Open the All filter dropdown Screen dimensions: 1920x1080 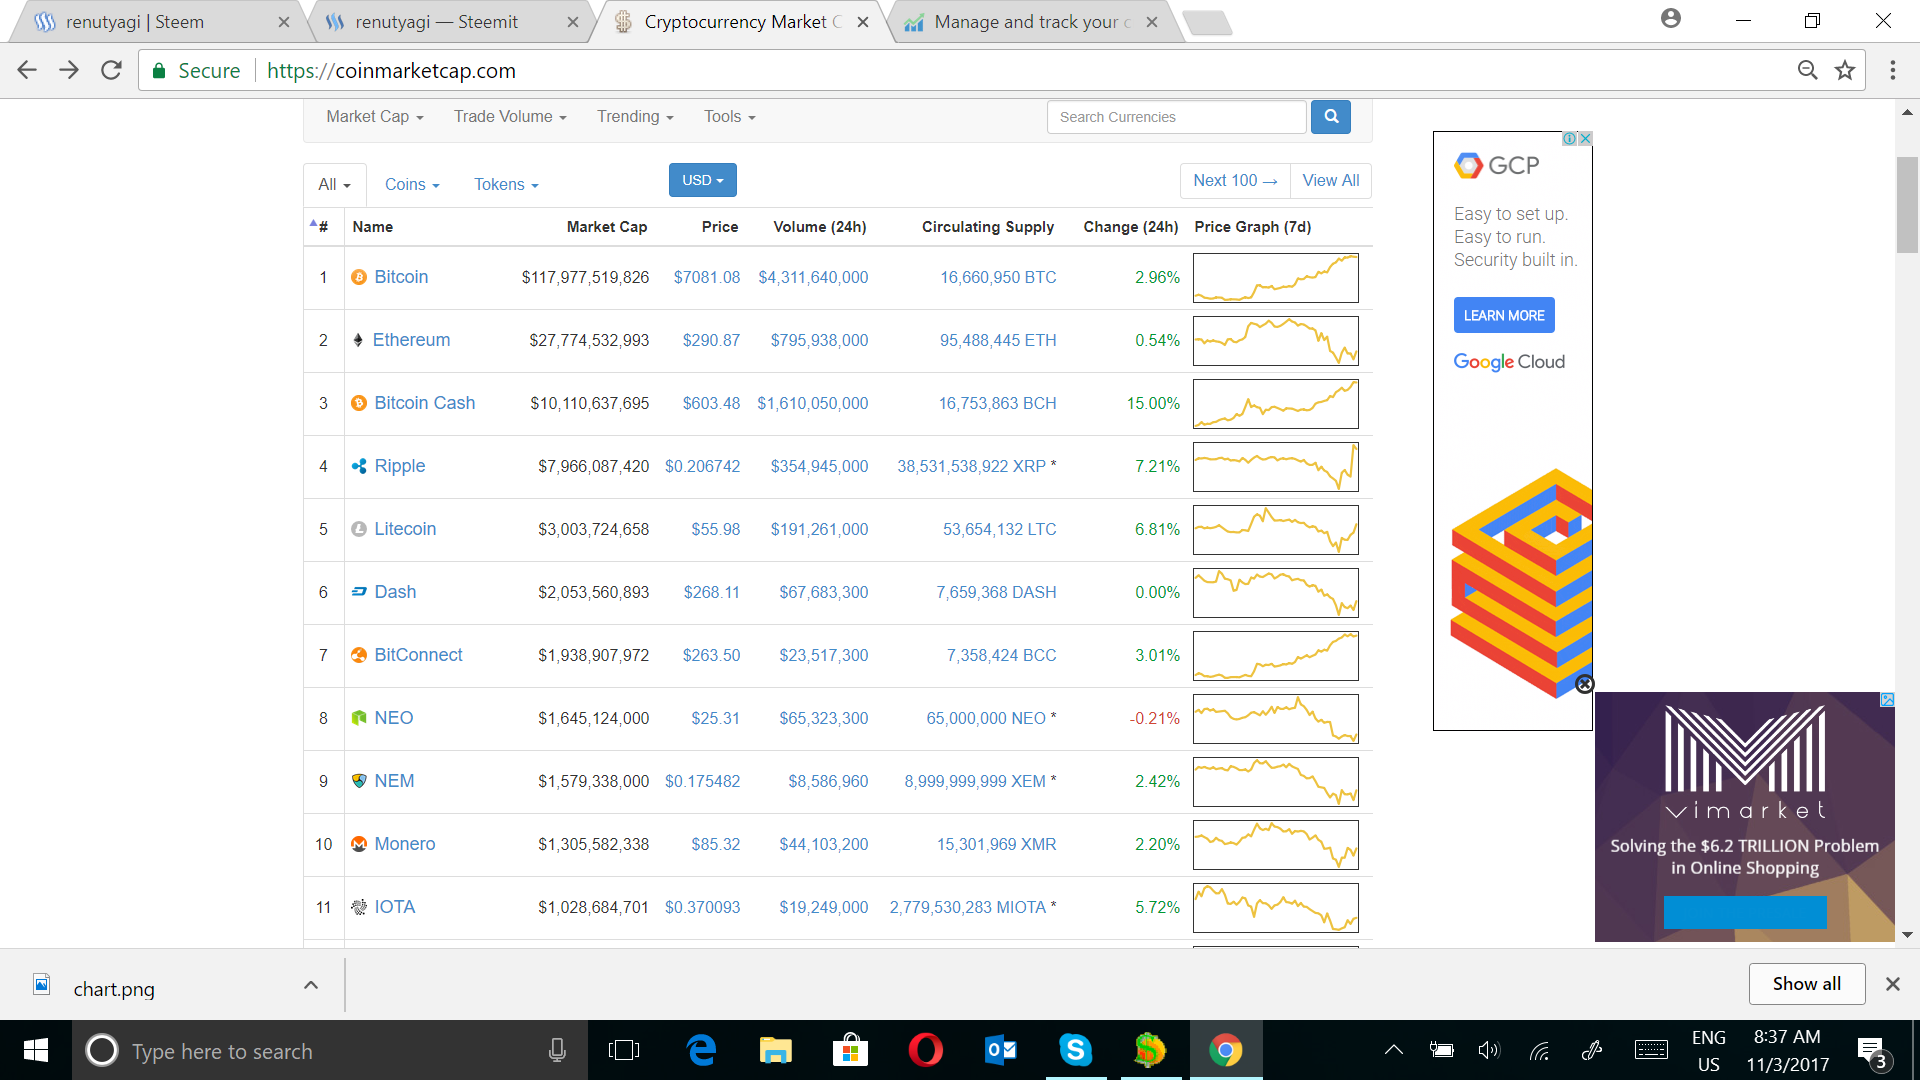click(334, 184)
